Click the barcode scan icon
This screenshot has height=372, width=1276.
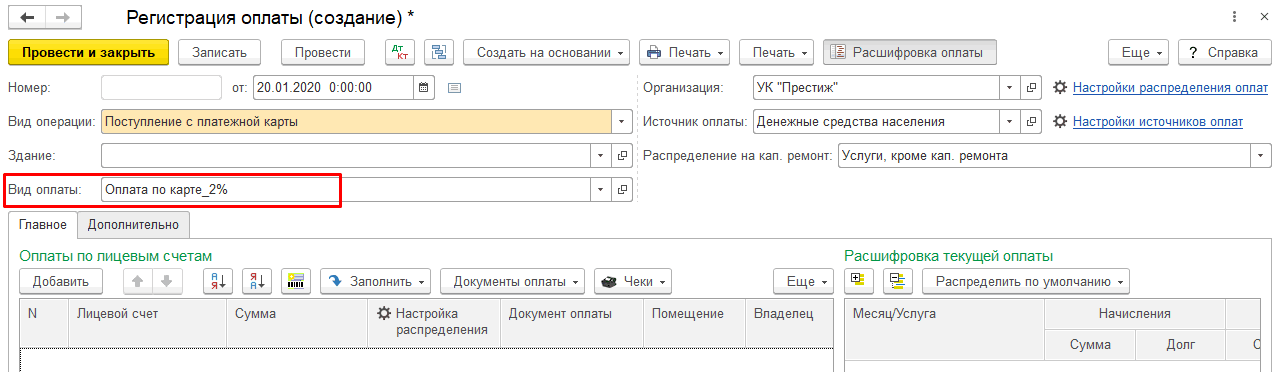pos(296,282)
